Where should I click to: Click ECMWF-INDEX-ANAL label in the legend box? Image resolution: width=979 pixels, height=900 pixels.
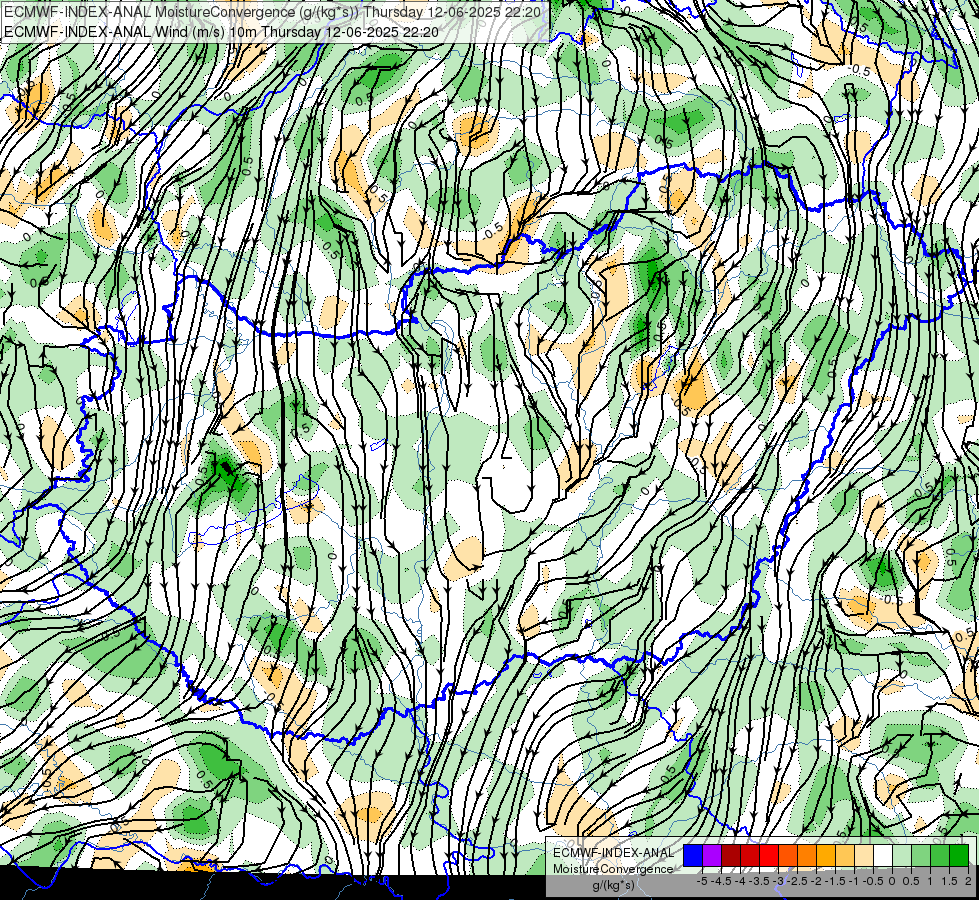coord(613,853)
